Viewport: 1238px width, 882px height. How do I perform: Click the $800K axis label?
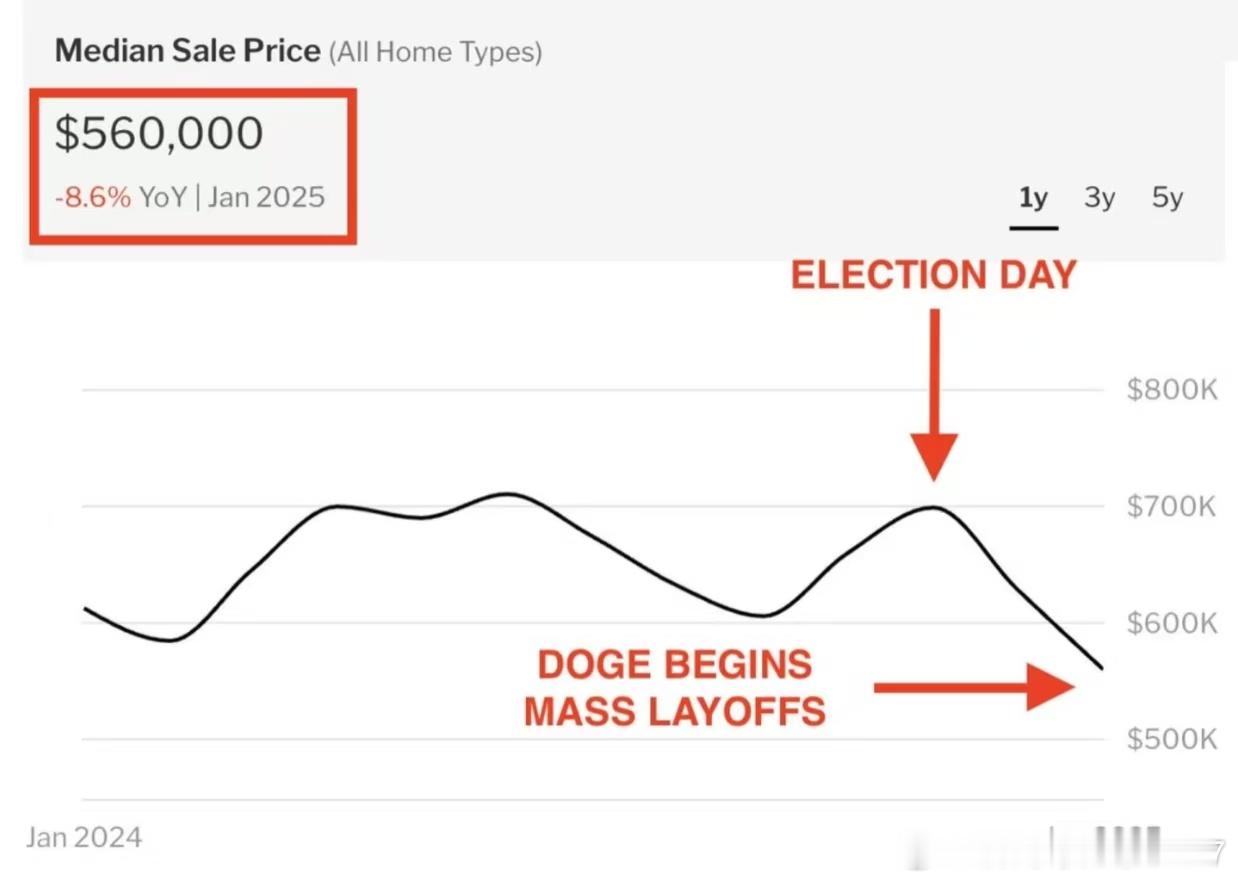pos(1171,389)
